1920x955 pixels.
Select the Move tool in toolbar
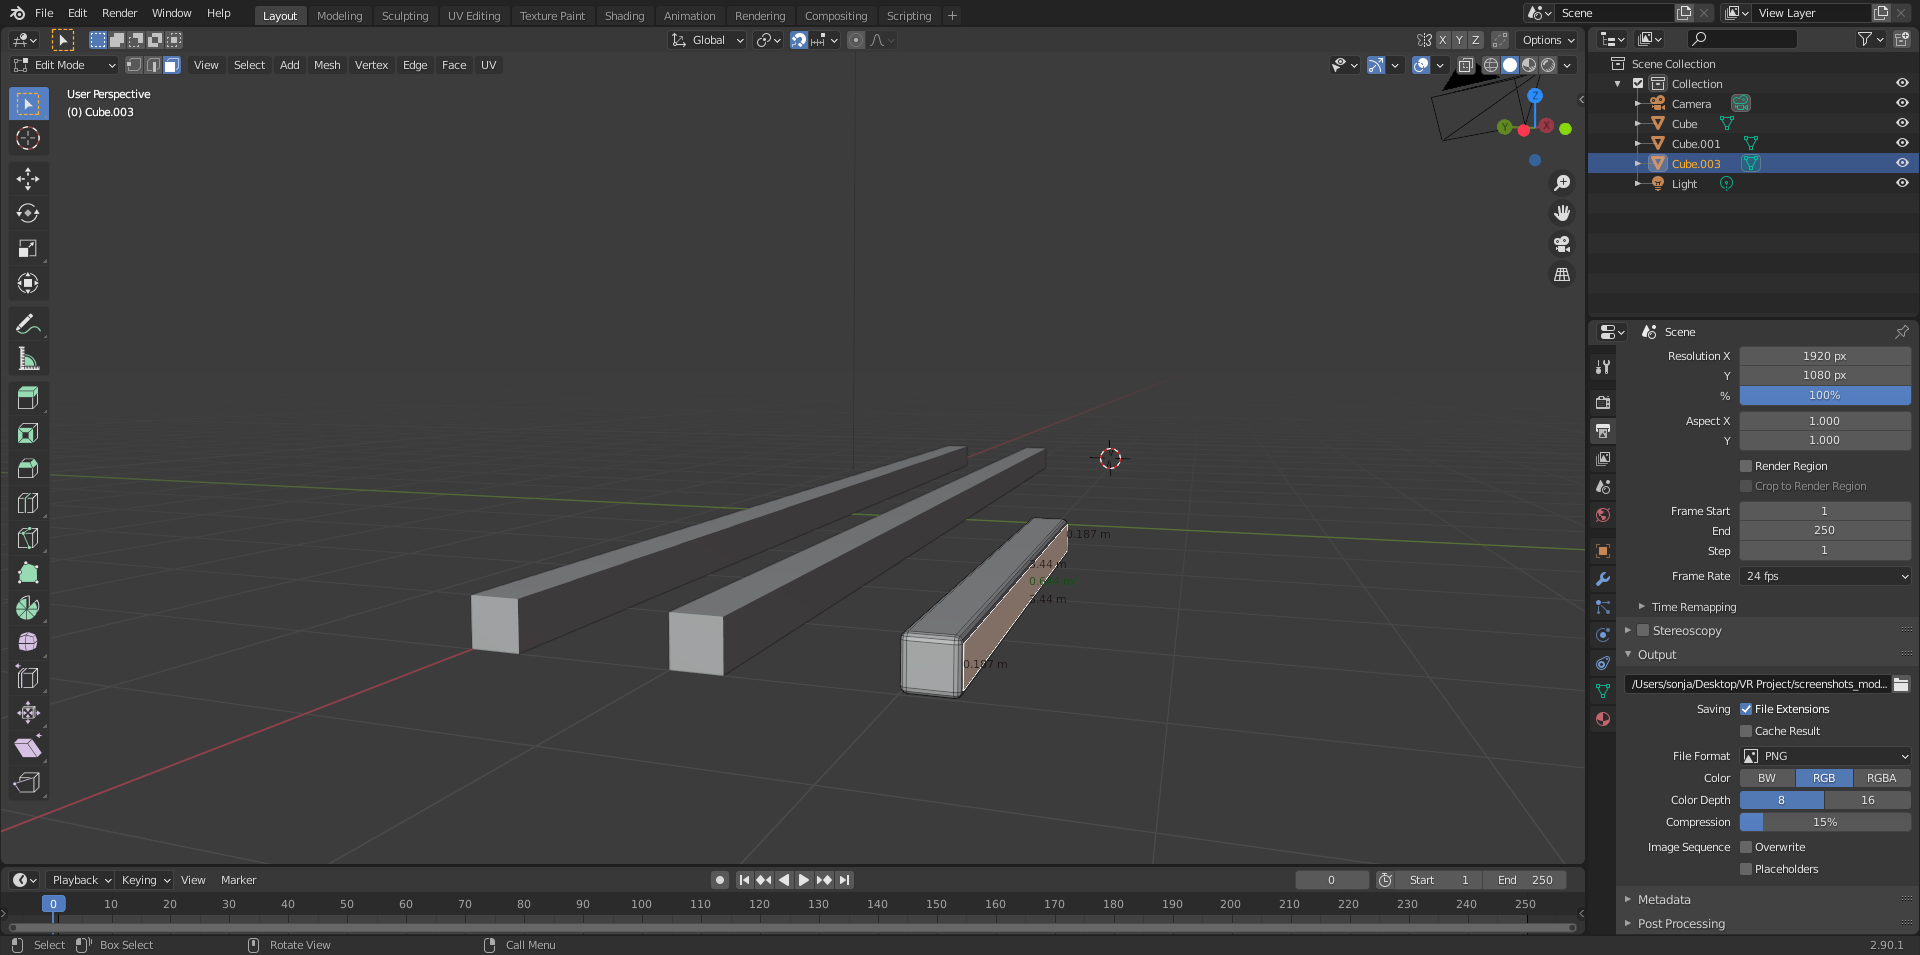click(28, 179)
